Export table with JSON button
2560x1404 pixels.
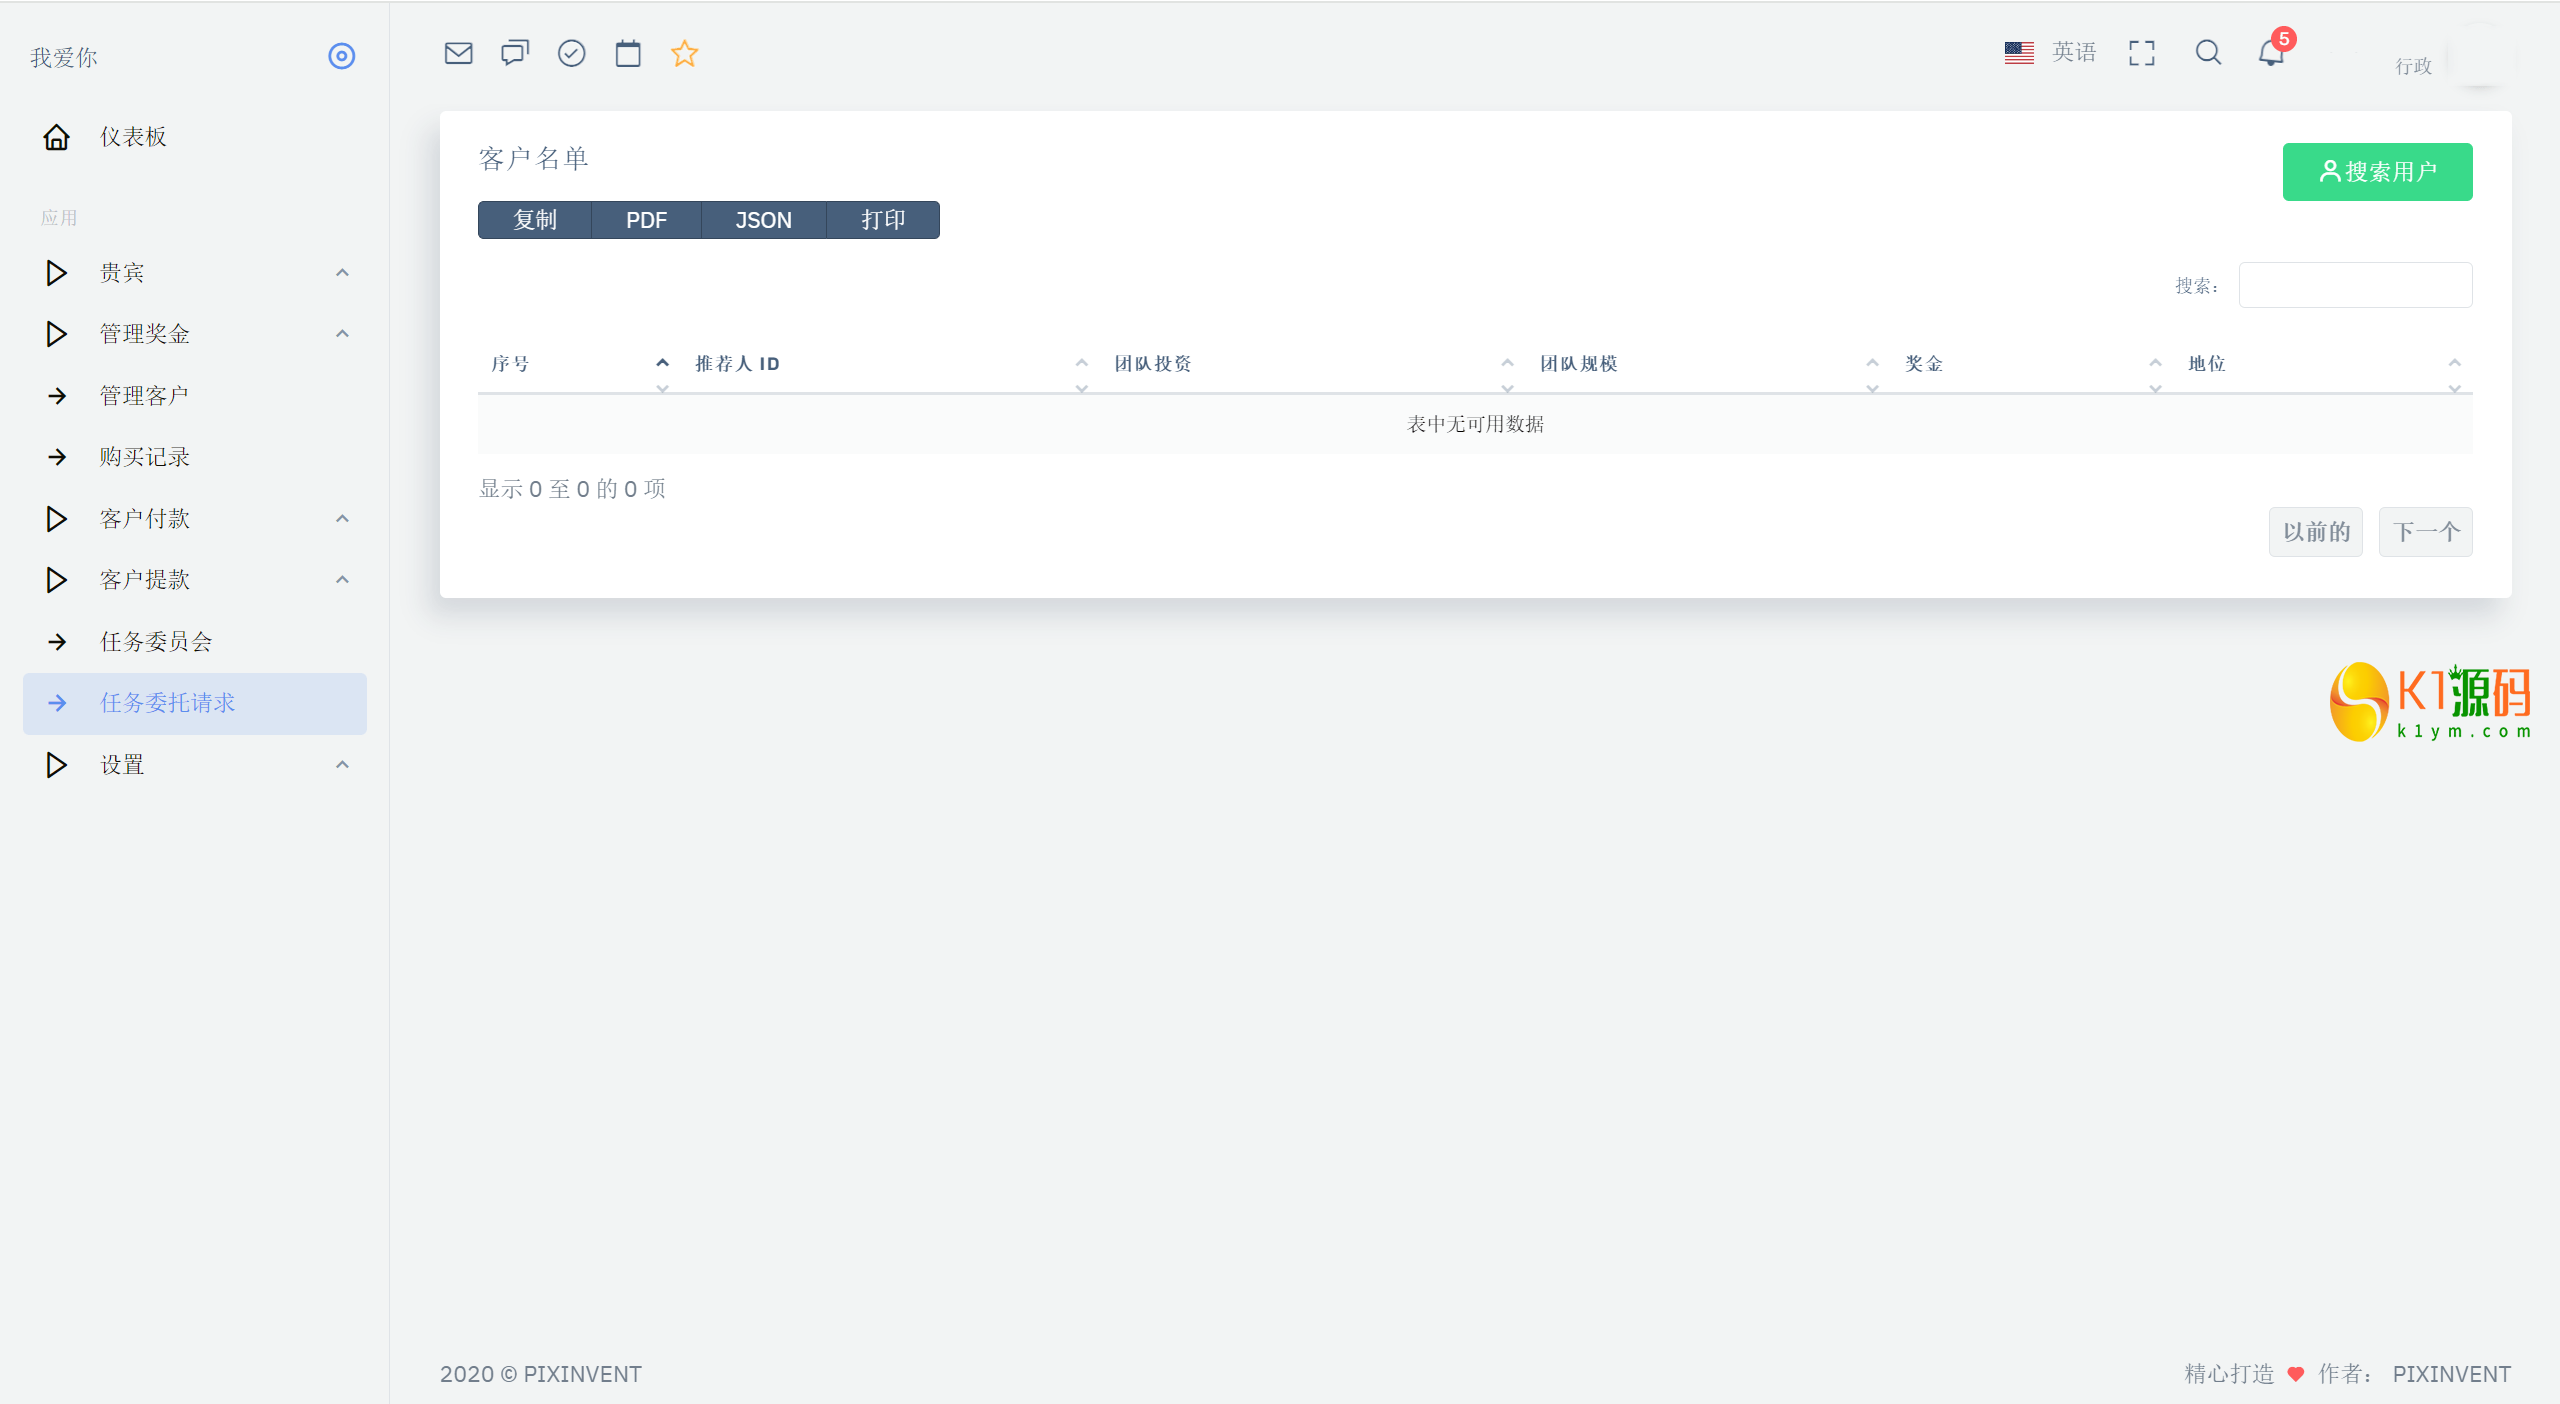click(x=763, y=220)
